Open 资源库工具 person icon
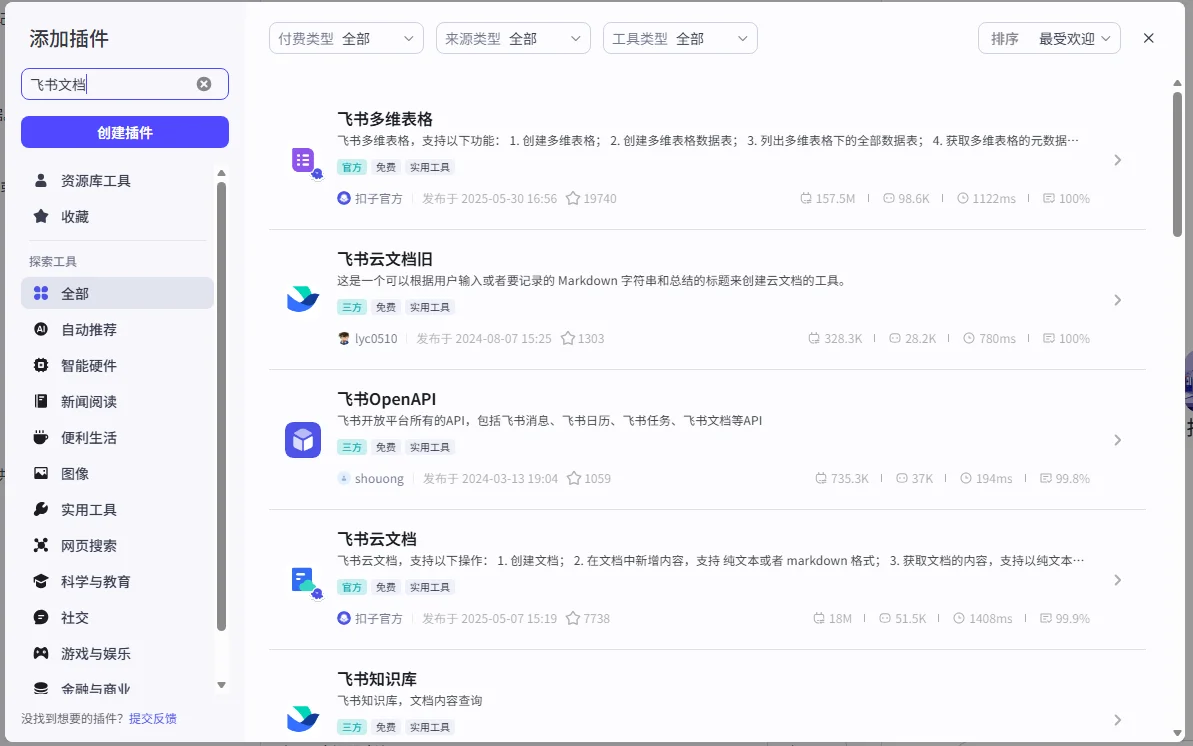This screenshot has height=746, width=1193. tap(41, 180)
